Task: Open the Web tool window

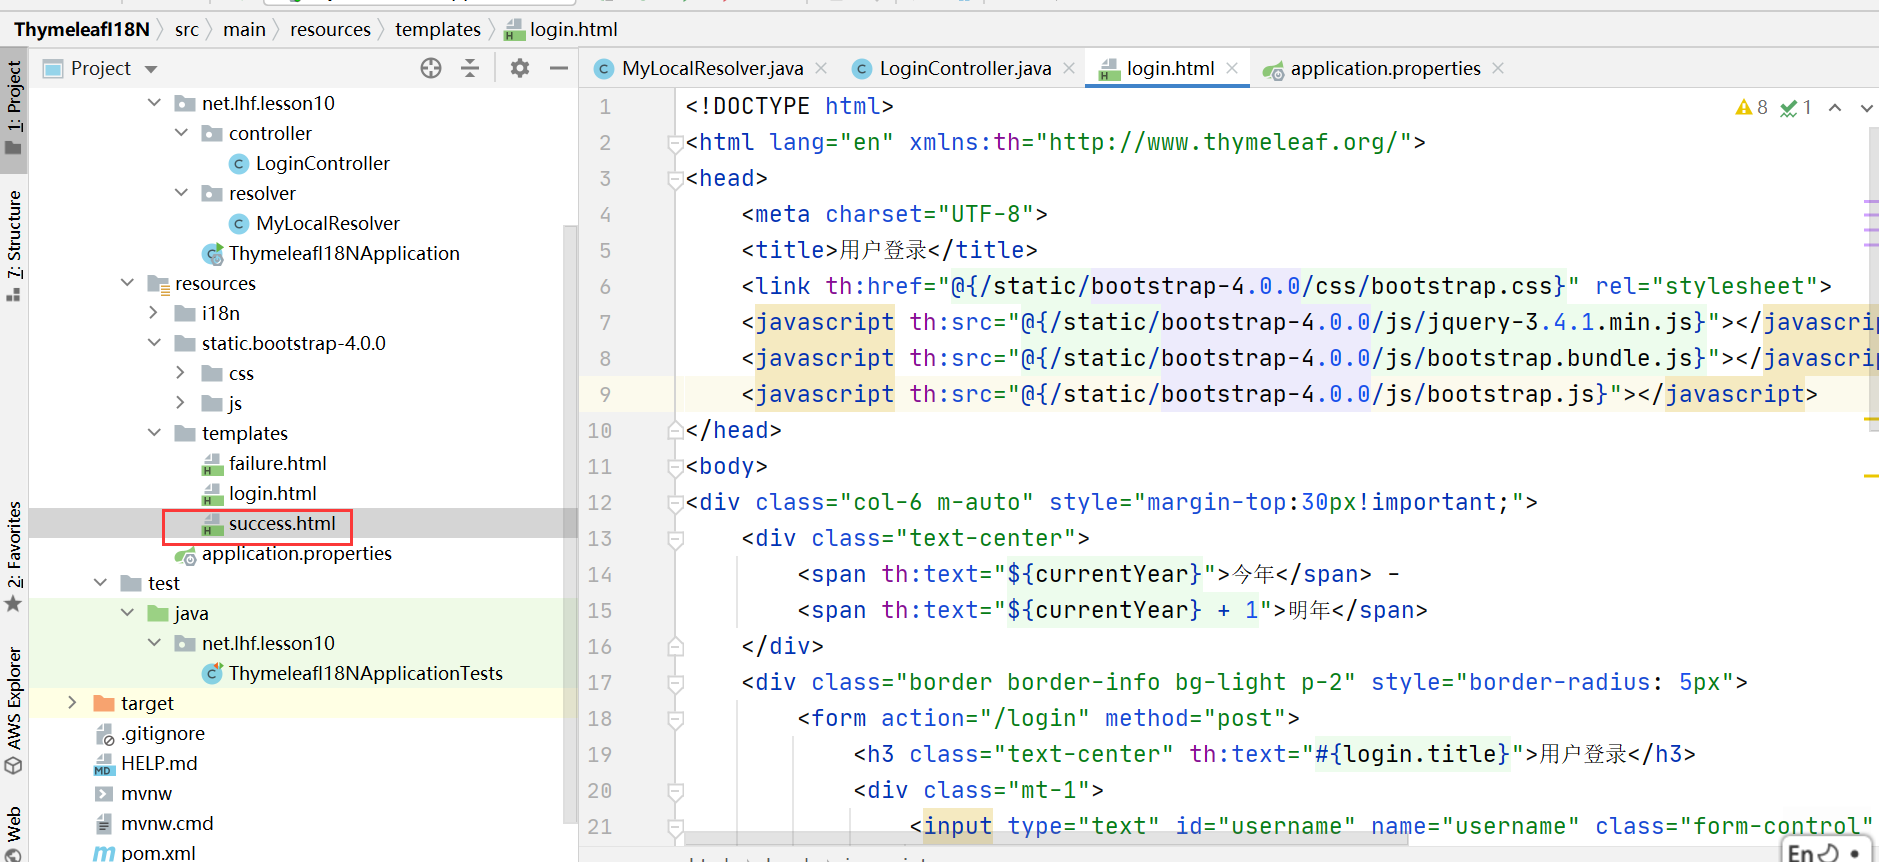Action: point(14,832)
